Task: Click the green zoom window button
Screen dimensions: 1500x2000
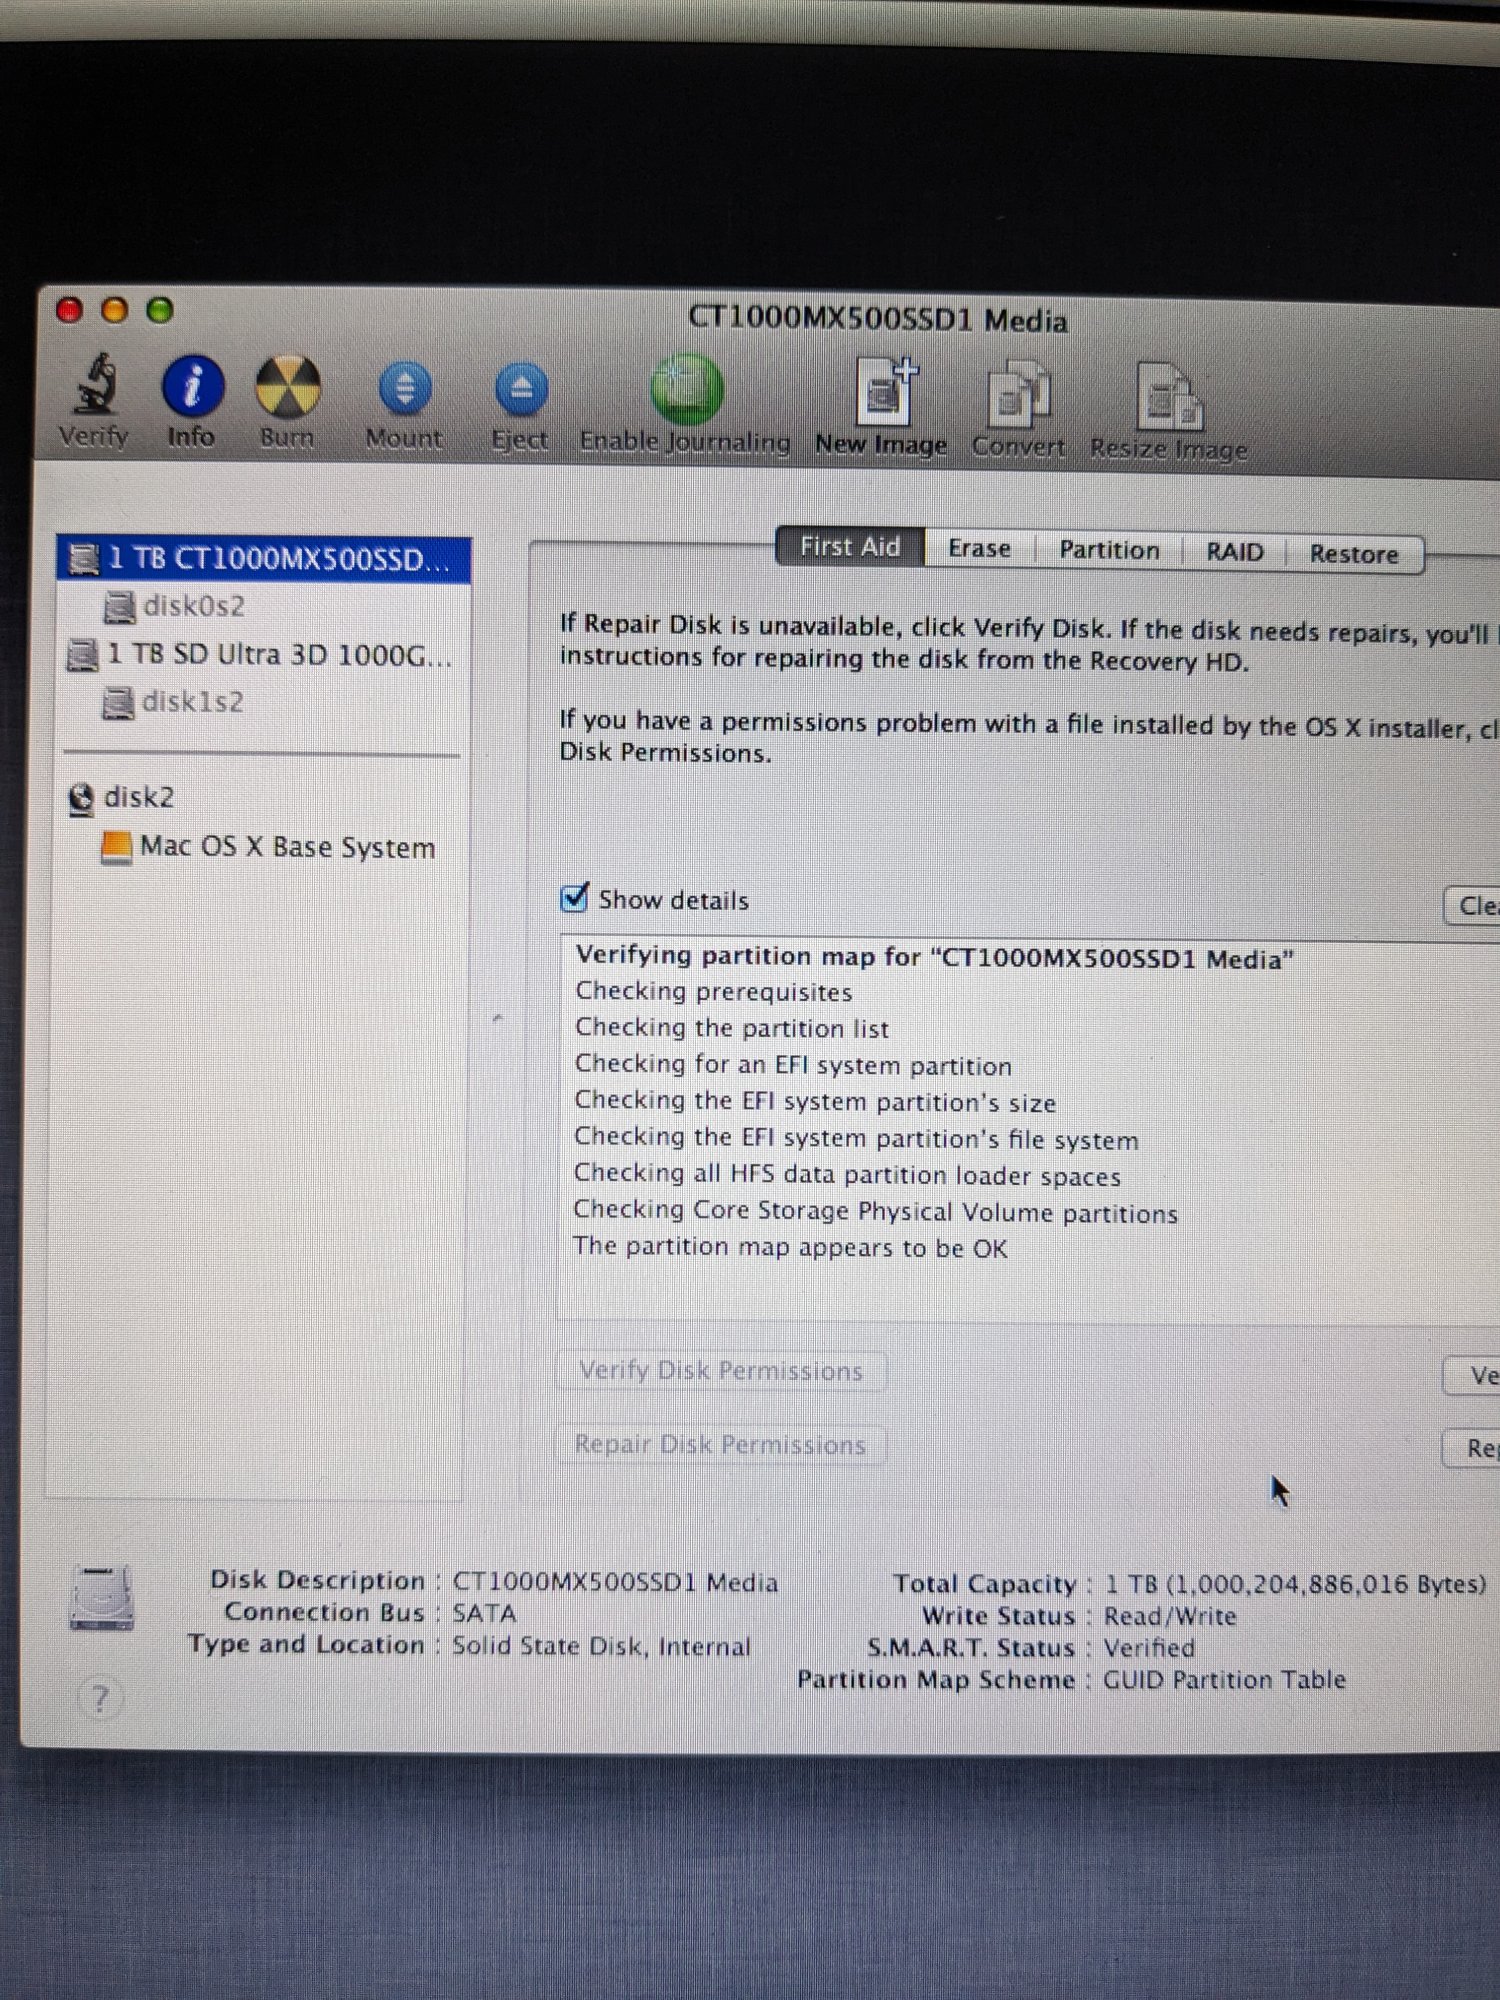Action: pos(160,310)
